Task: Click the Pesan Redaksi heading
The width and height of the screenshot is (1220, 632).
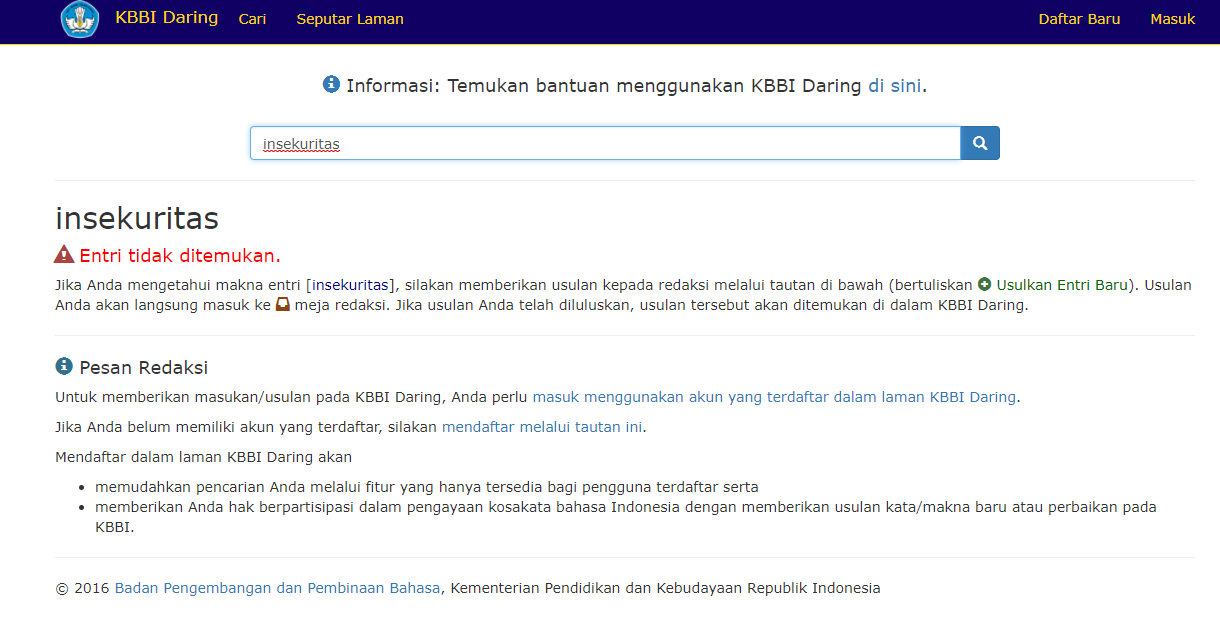Action: 143,367
